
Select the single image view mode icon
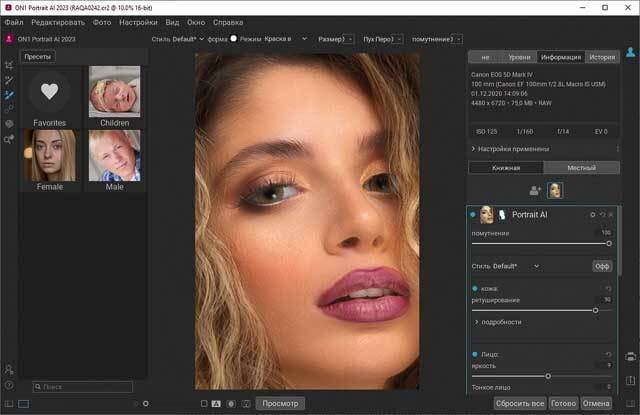(24, 404)
